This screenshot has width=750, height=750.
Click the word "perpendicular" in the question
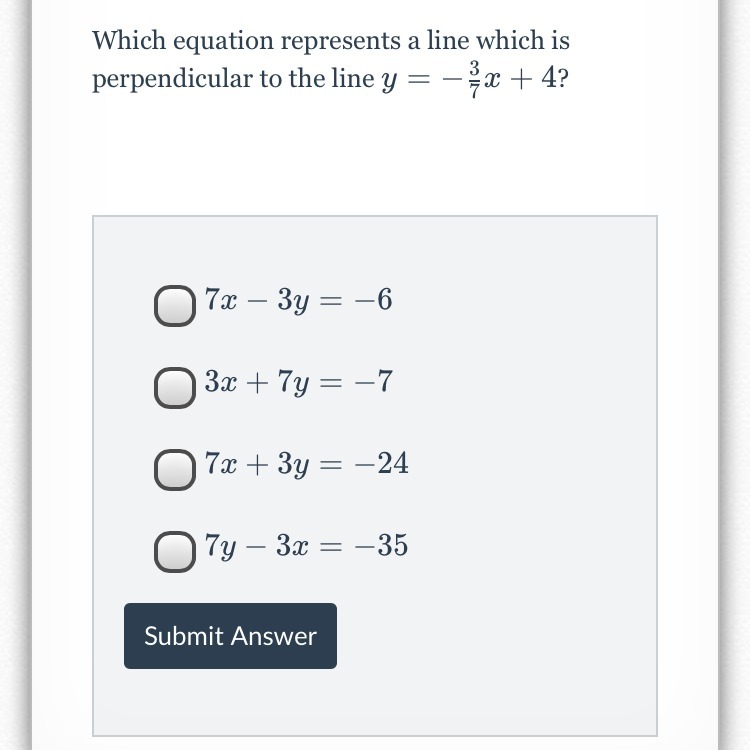point(172,80)
